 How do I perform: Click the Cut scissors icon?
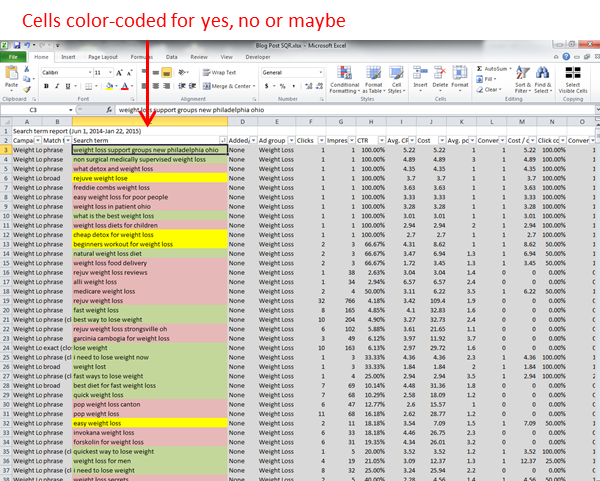26,69
